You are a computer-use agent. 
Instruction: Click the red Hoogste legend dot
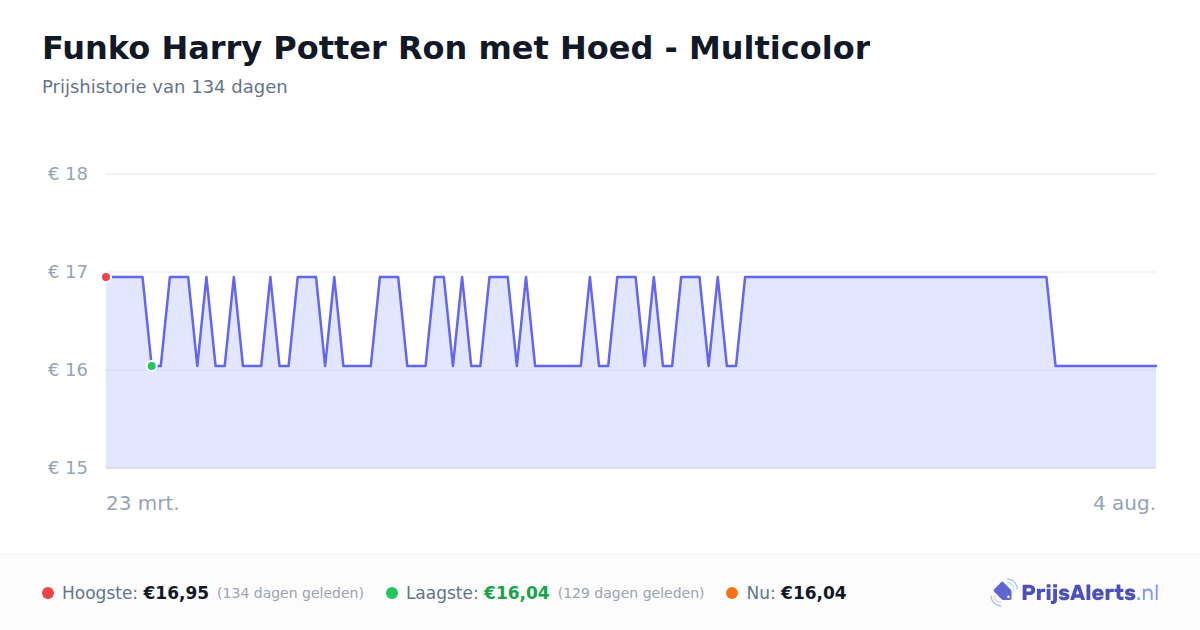tap(48, 593)
